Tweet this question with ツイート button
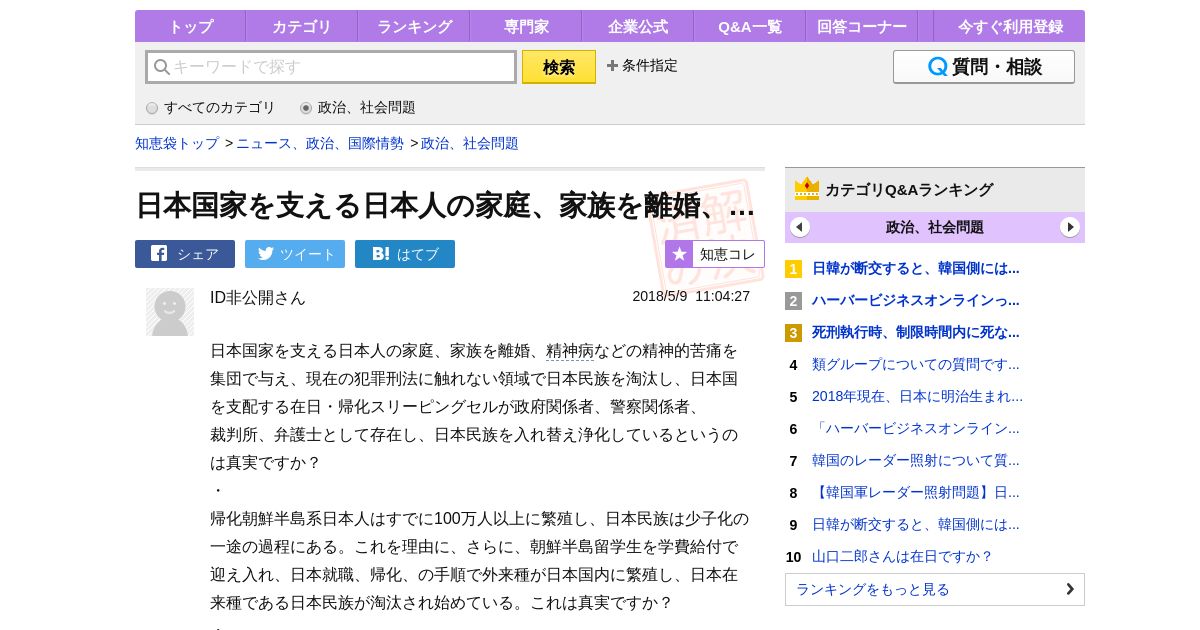 (295, 254)
